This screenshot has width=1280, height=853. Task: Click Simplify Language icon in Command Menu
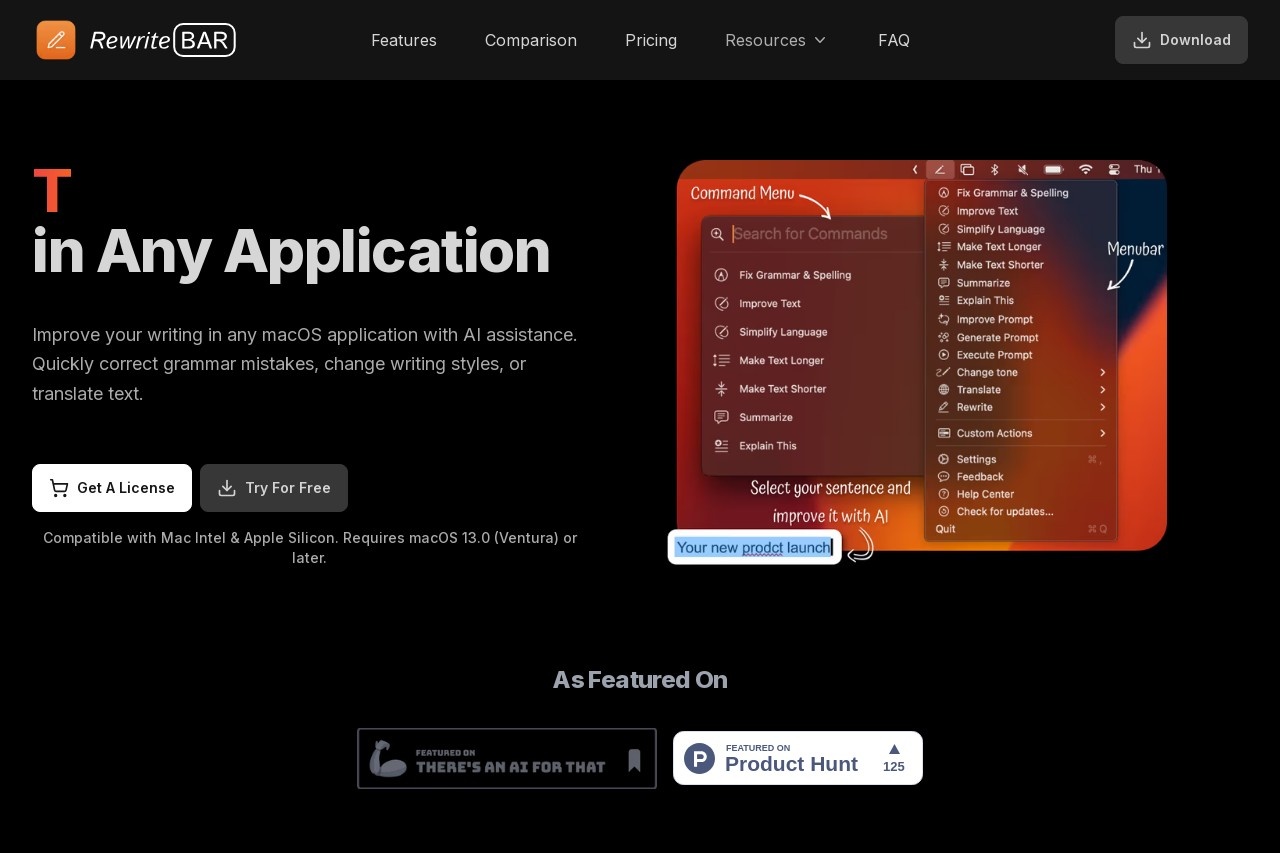(721, 332)
